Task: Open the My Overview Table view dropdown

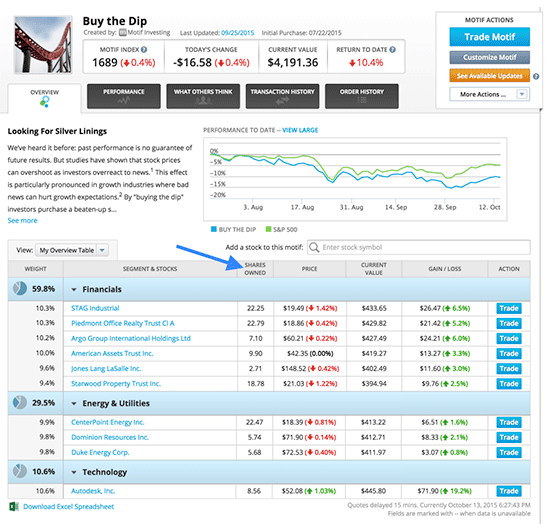Action: [72, 250]
